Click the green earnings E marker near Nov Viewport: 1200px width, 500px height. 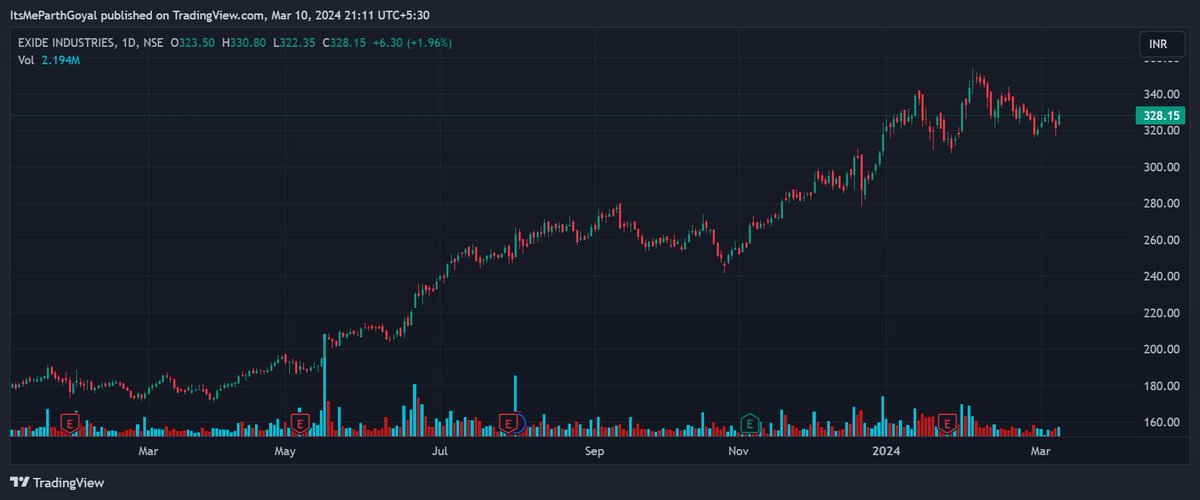748,424
